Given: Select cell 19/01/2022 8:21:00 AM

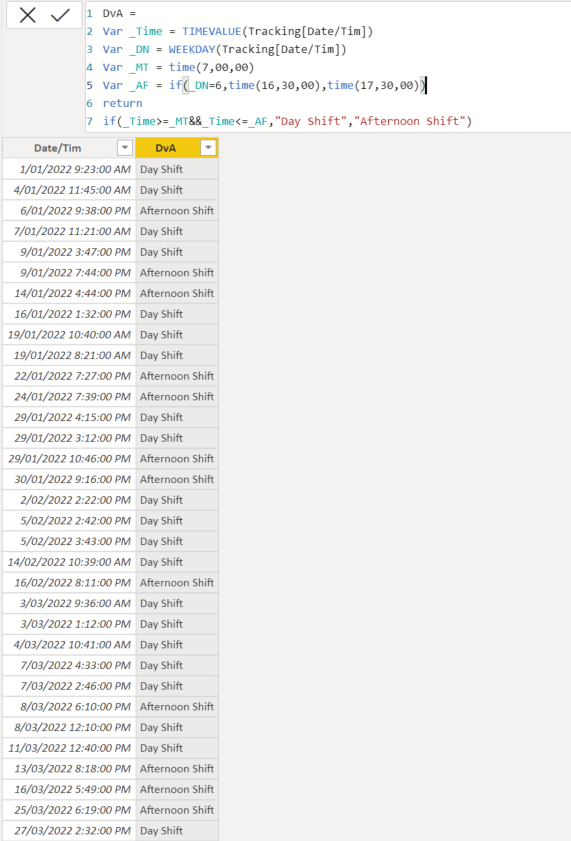Looking at the screenshot, I should click(x=69, y=355).
